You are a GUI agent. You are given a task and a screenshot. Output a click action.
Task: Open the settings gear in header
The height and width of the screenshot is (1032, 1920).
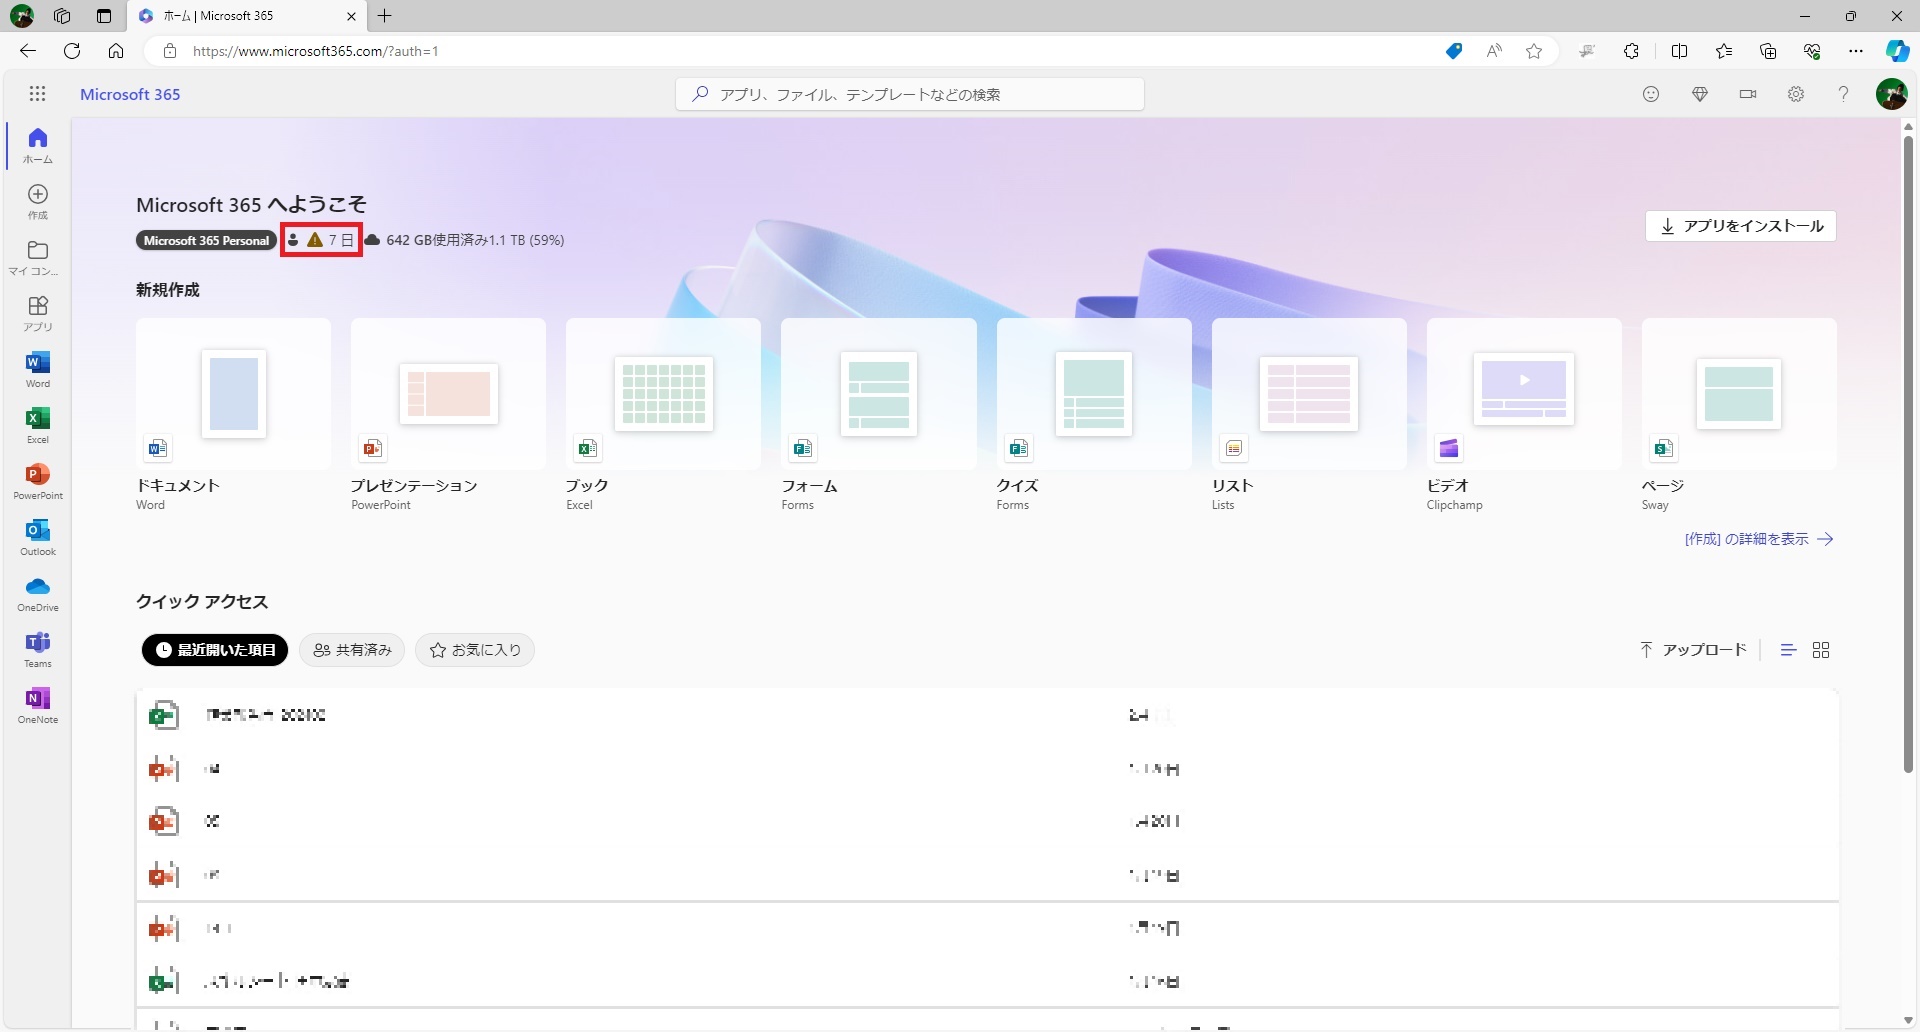1796,94
